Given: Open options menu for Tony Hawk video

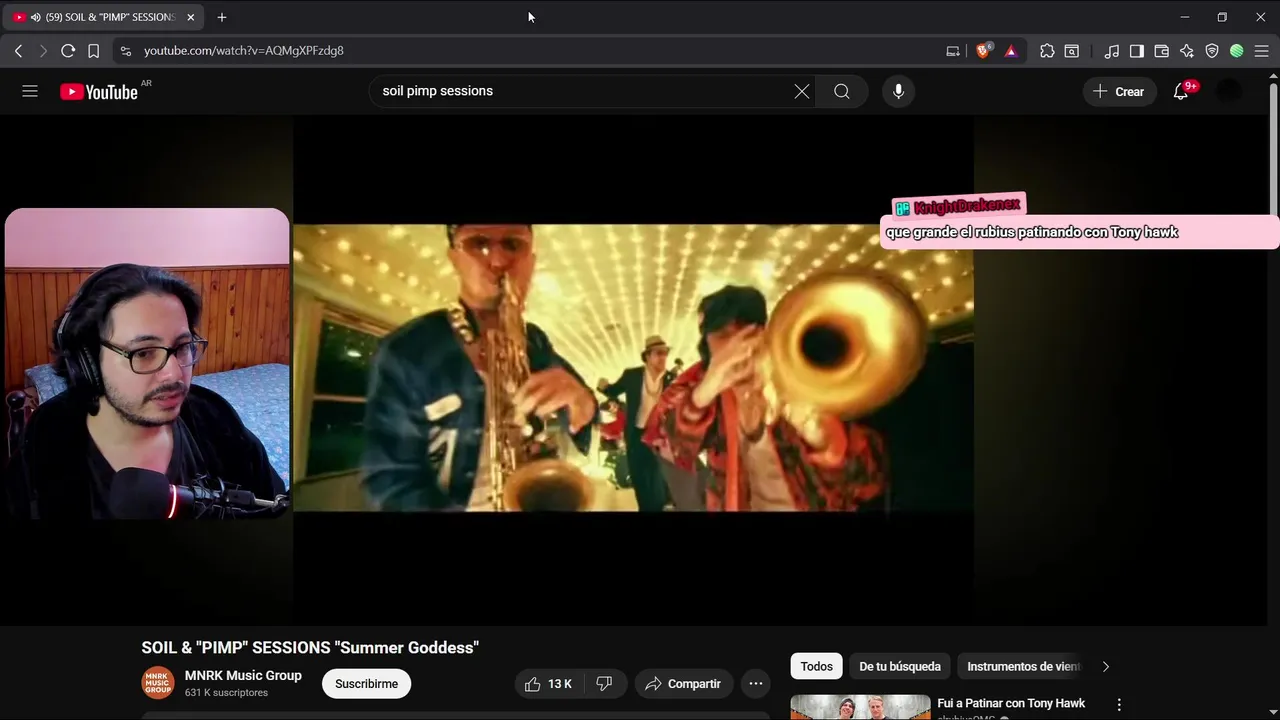Looking at the screenshot, I should (1119, 705).
